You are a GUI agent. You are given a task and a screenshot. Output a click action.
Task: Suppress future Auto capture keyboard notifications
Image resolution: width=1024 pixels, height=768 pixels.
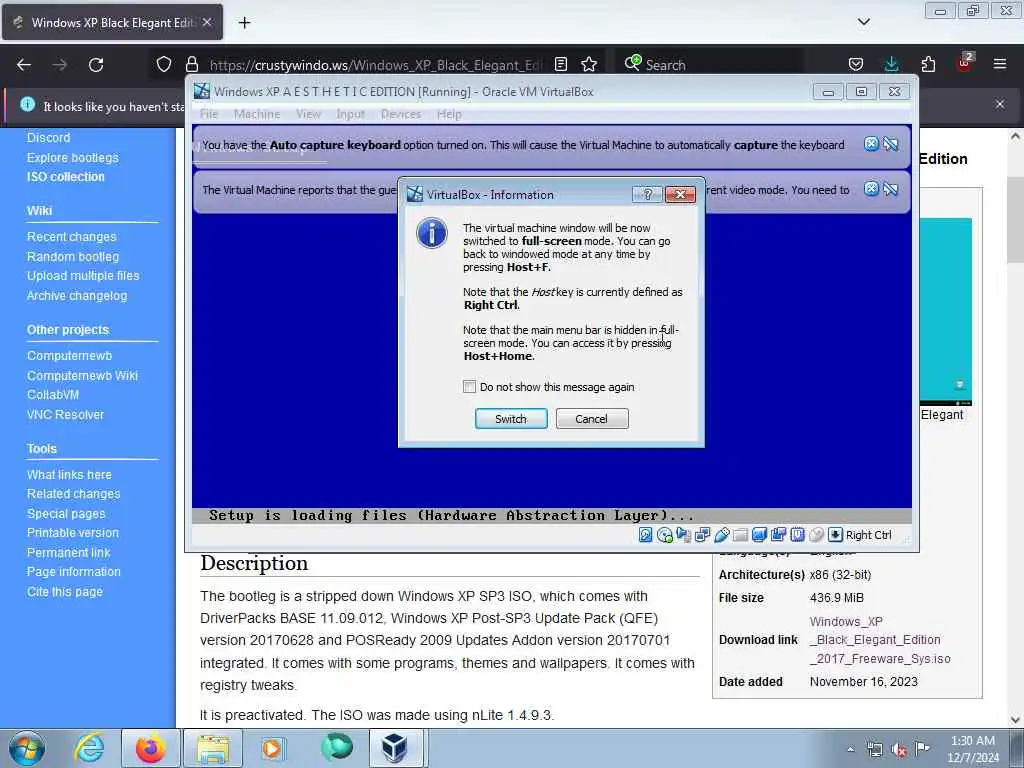891,144
